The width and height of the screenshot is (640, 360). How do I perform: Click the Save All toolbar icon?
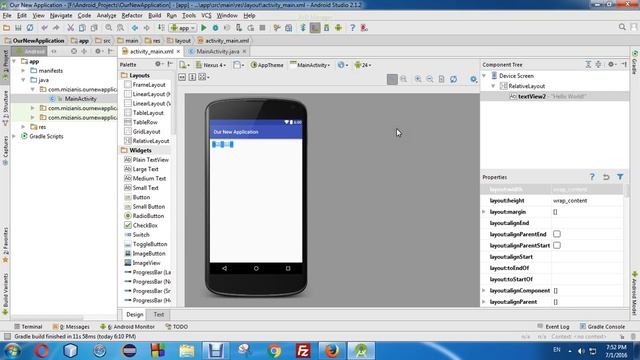click(x=18, y=28)
